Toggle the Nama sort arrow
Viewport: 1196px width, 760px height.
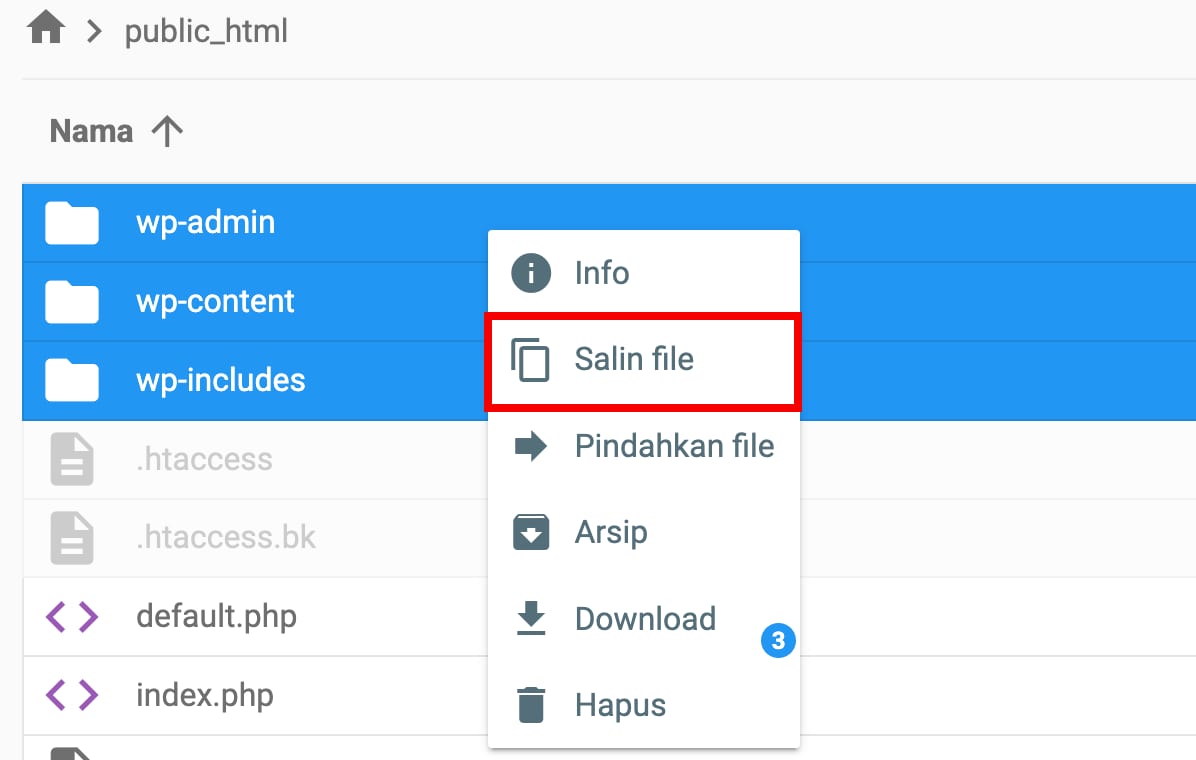167,132
